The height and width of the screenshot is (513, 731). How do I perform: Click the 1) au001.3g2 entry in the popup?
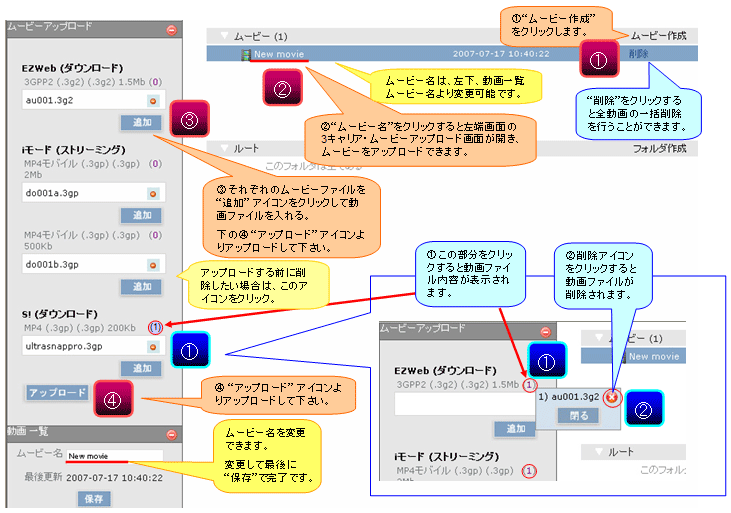click(569, 397)
